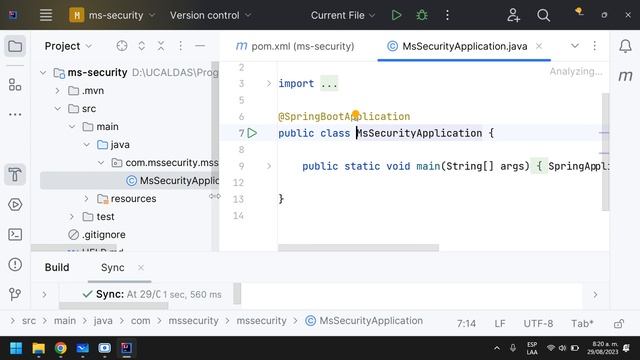Image resolution: width=640 pixels, height=360 pixels.
Task: Open the main hamburger menu
Action: [x=46, y=15]
